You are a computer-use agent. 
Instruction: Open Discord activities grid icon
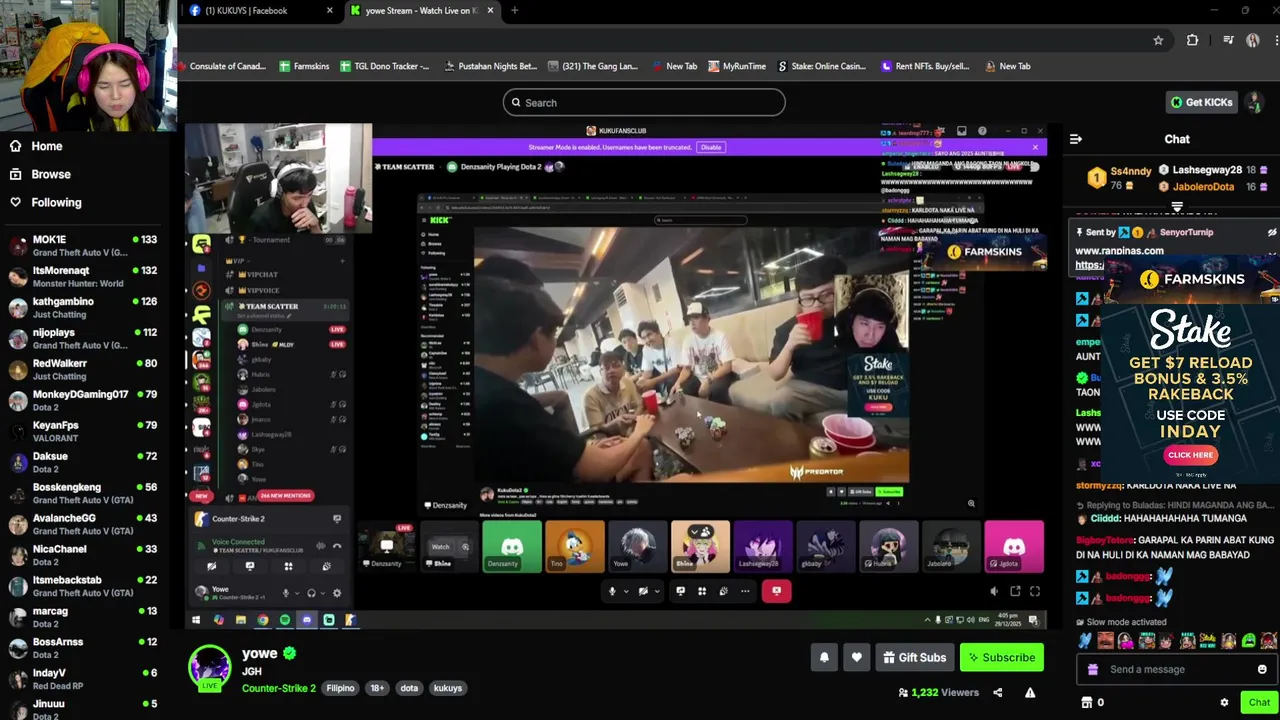pyautogui.click(x=701, y=591)
